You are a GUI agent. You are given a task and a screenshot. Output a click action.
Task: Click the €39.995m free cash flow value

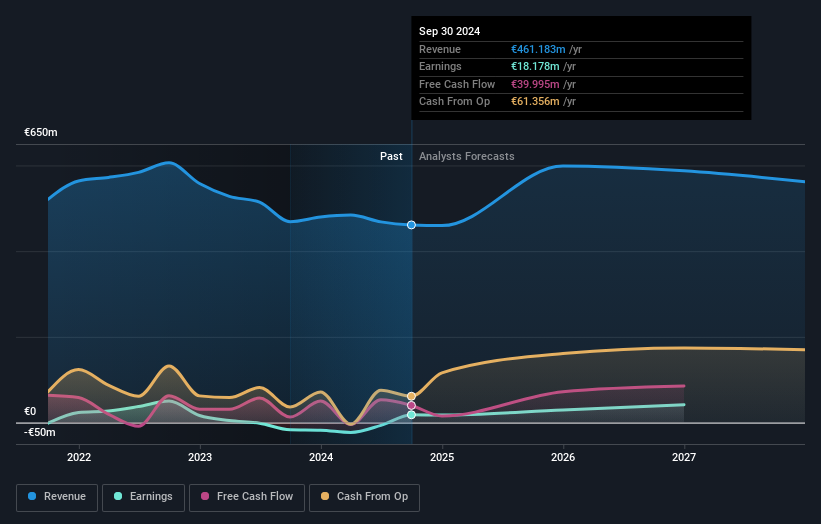click(x=535, y=84)
